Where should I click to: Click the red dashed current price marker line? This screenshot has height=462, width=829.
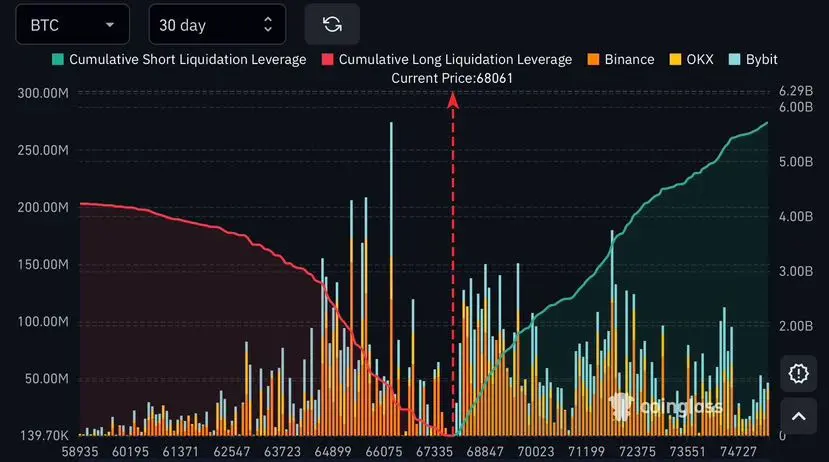453,264
